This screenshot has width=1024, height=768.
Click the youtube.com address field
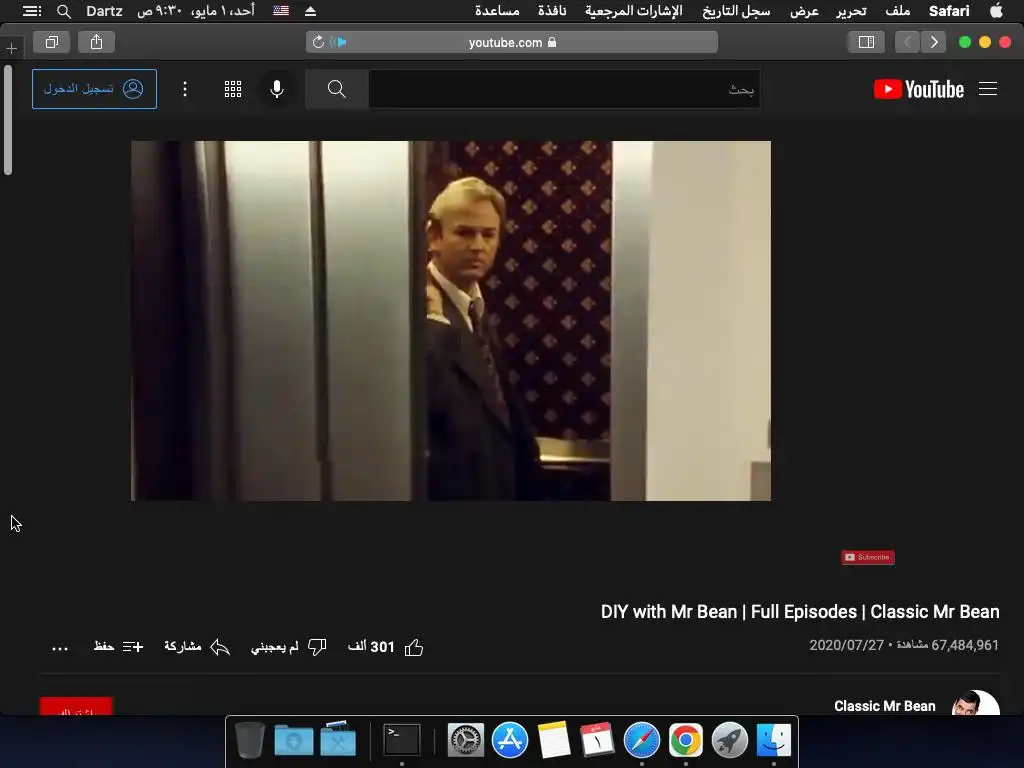(512, 42)
